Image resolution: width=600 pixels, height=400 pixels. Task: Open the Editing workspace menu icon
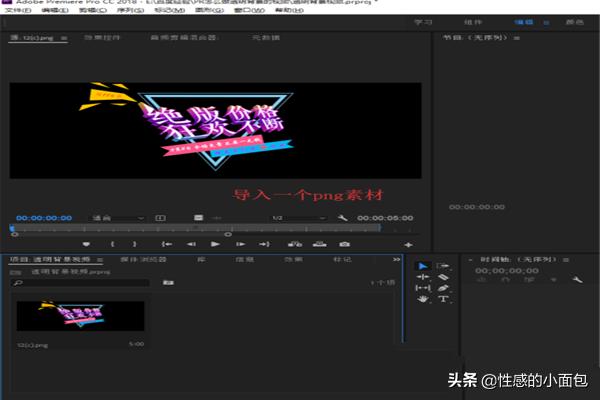(x=546, y=23)
